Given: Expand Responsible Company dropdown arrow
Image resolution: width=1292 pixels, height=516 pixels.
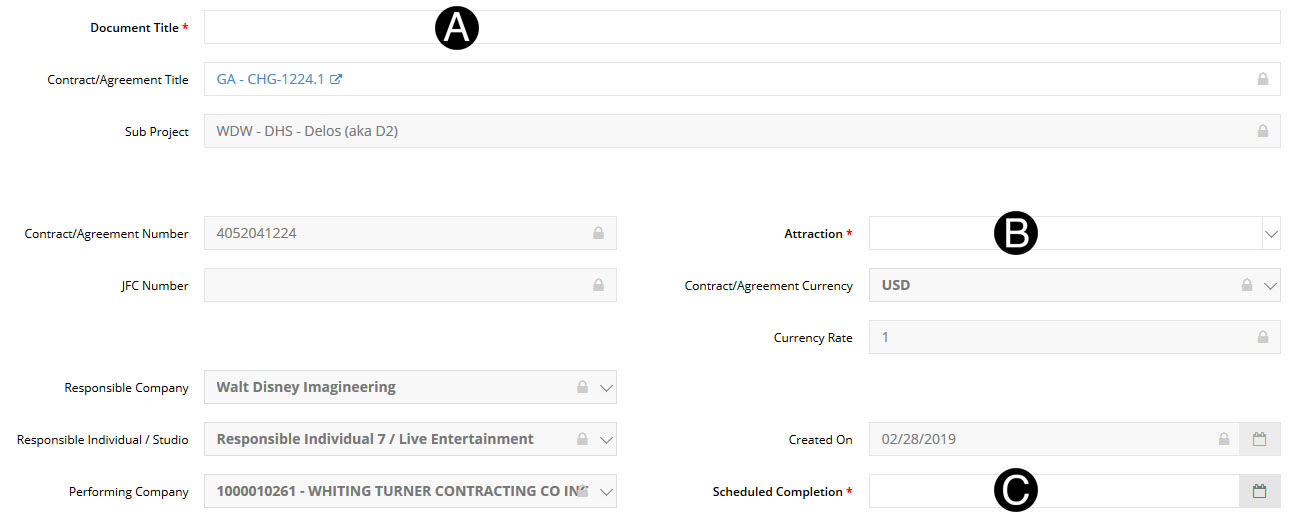Looking at the screenshot, I should tap(606, 388).
